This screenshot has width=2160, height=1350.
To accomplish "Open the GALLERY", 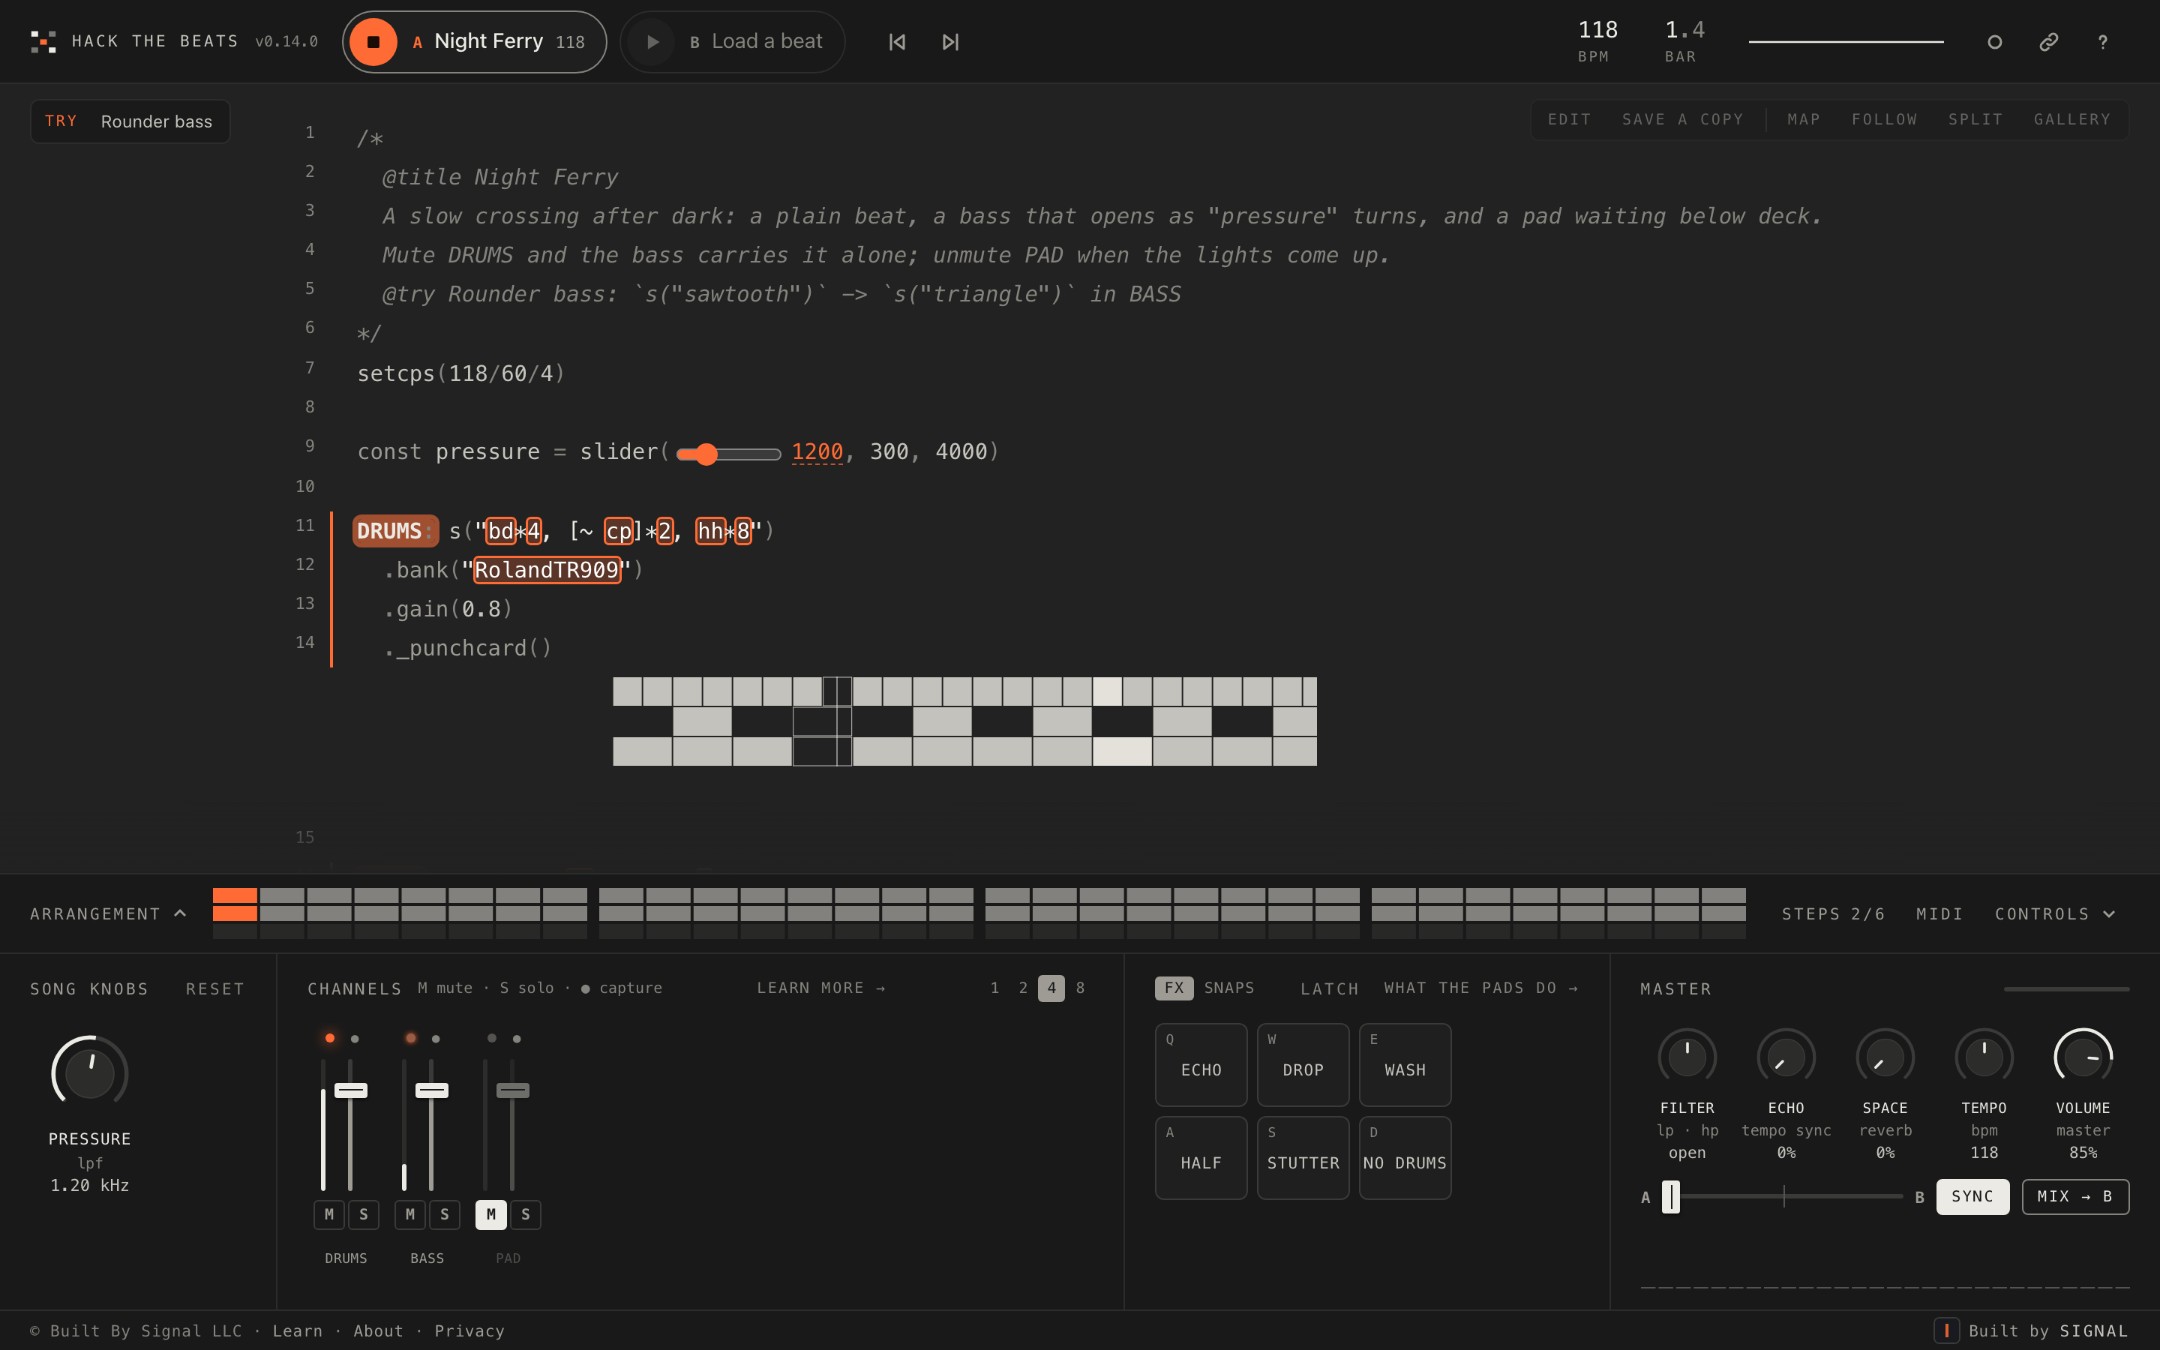I will pyautogui.click(x=2072, y=119).
